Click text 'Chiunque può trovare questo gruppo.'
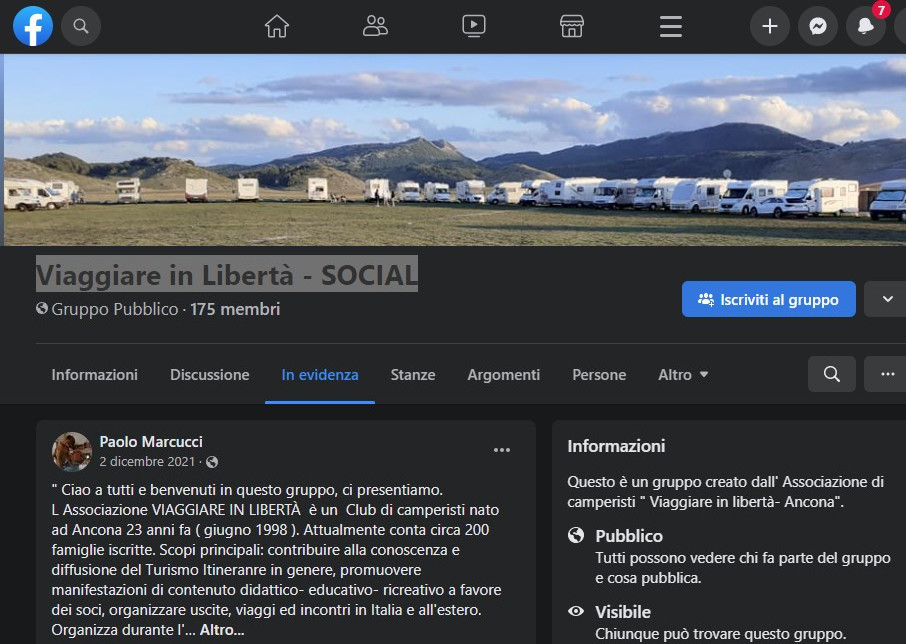This screenshot has height=644, width=906. [721, 634]
